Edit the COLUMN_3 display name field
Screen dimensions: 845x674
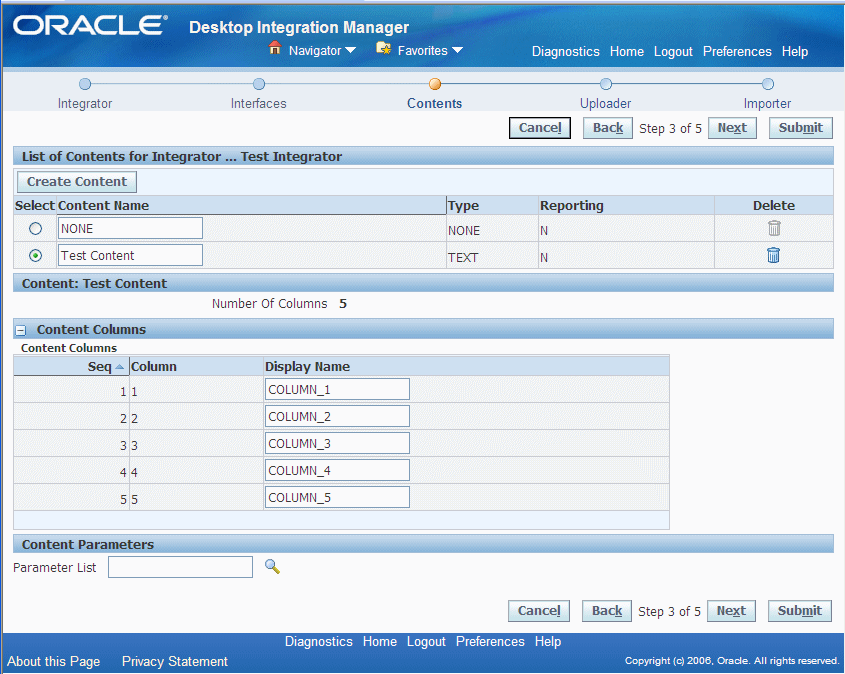click(337, 443)
